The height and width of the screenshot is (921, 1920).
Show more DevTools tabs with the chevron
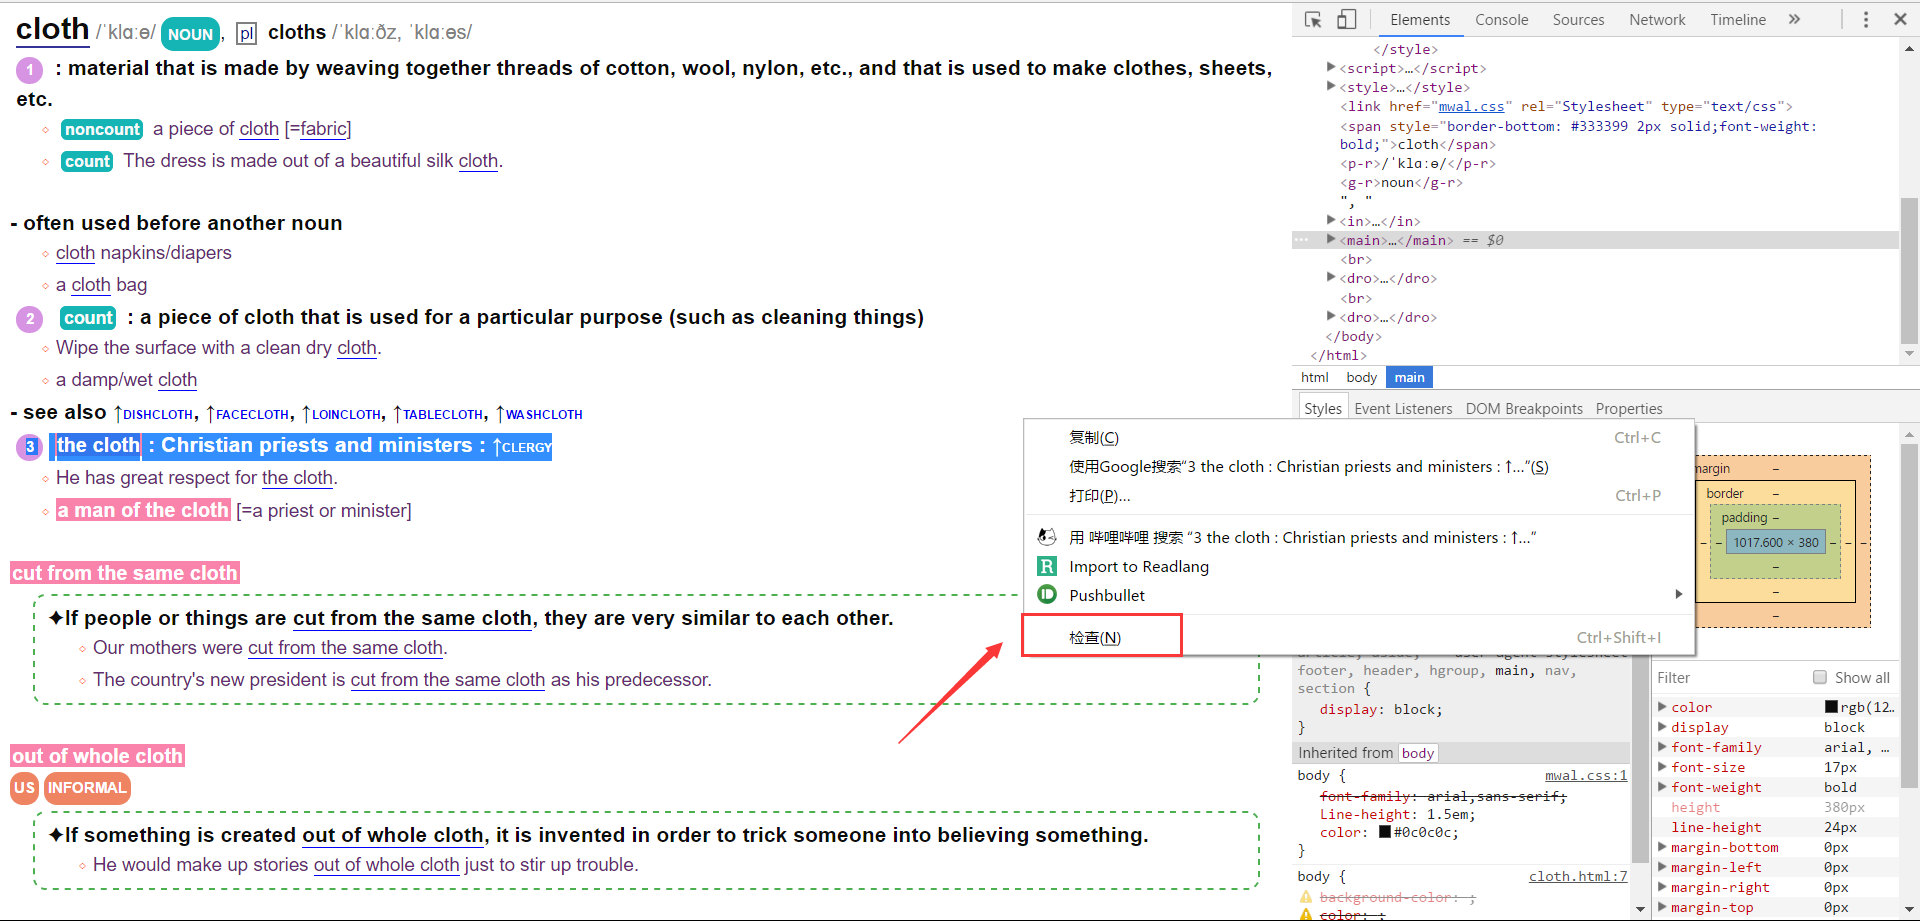pyautogui.click(x=1794, y=19)
